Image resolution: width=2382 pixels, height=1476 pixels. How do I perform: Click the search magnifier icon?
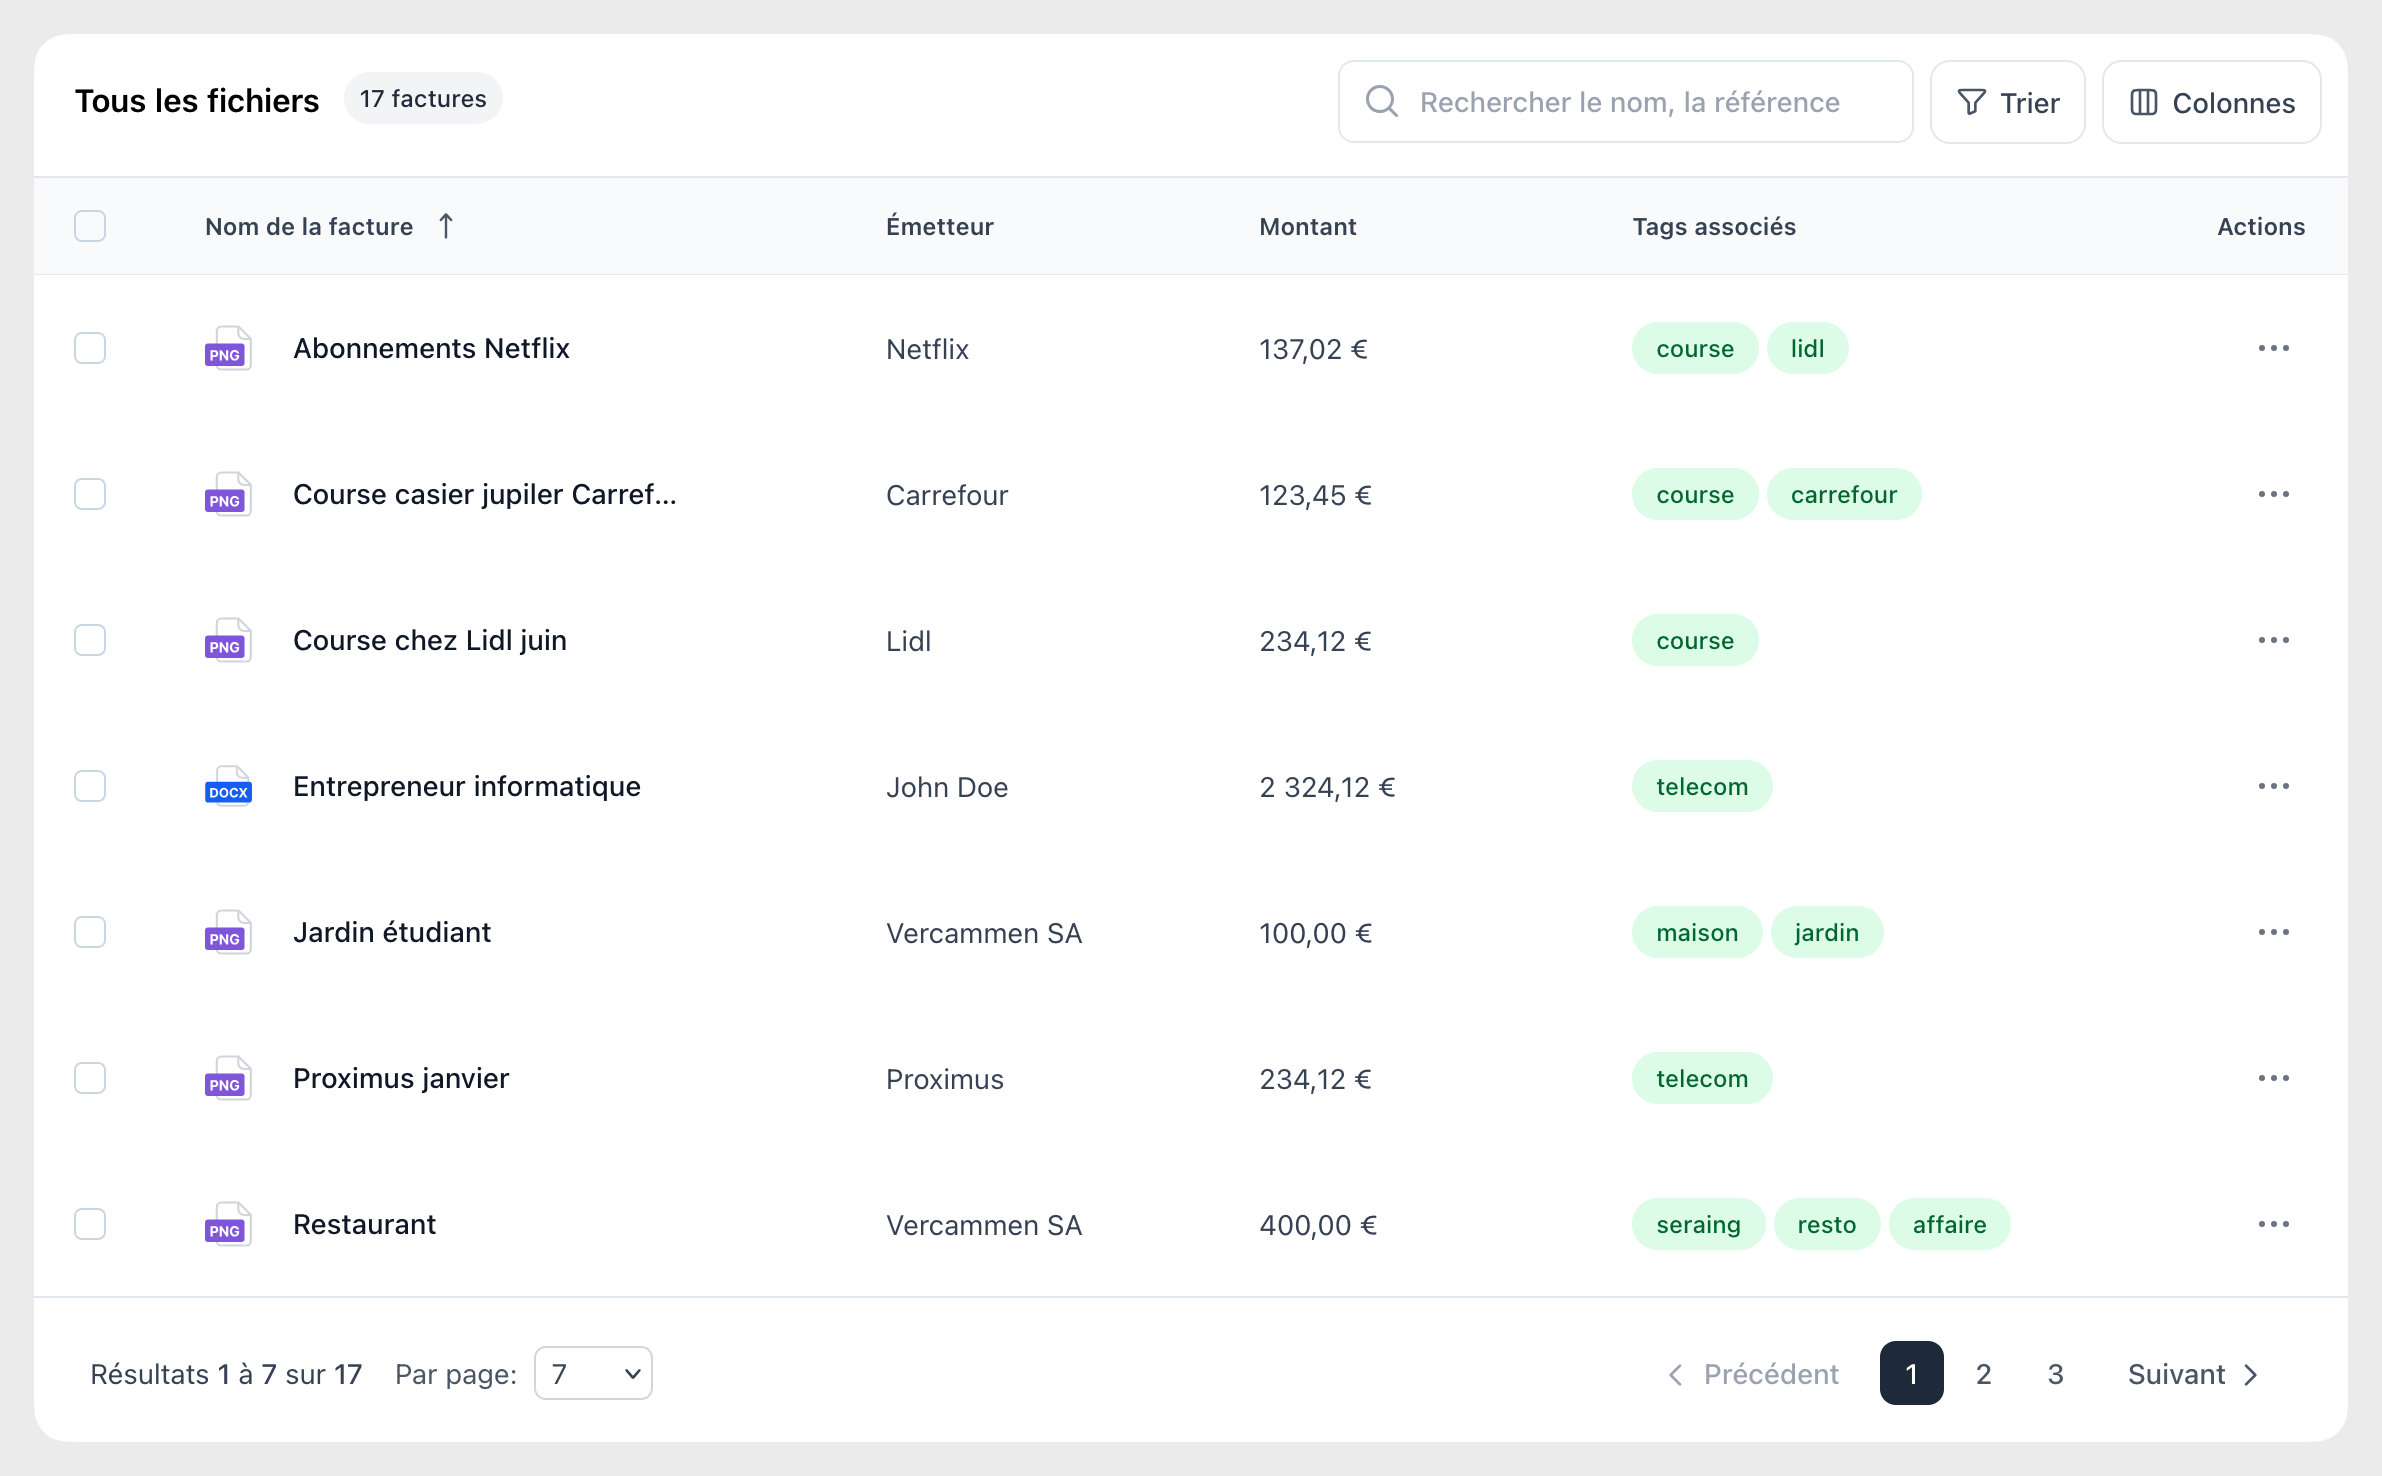coord(1381,101)
